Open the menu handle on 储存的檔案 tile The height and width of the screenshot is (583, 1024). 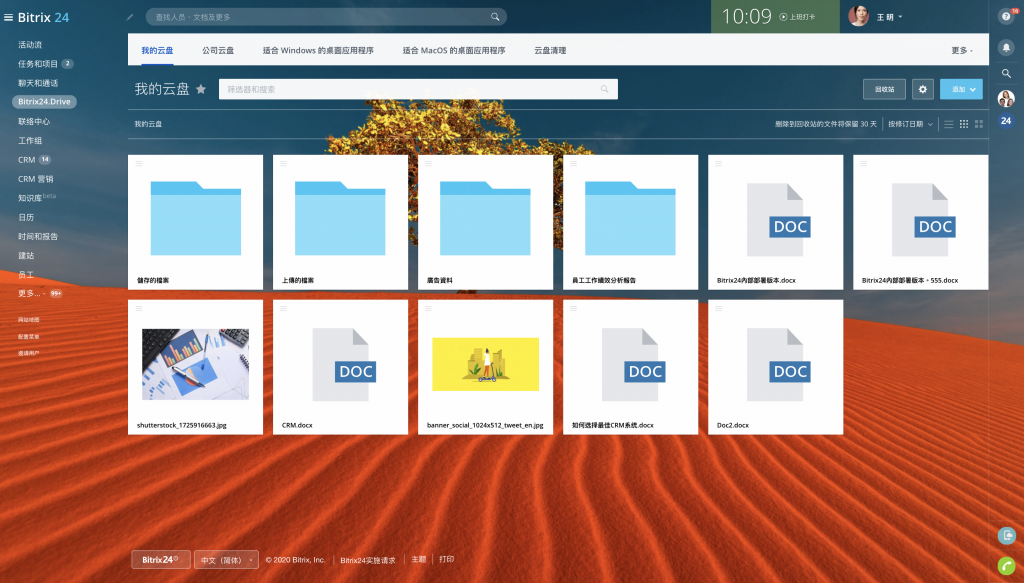pyautogui.click(x=139, y=163)
